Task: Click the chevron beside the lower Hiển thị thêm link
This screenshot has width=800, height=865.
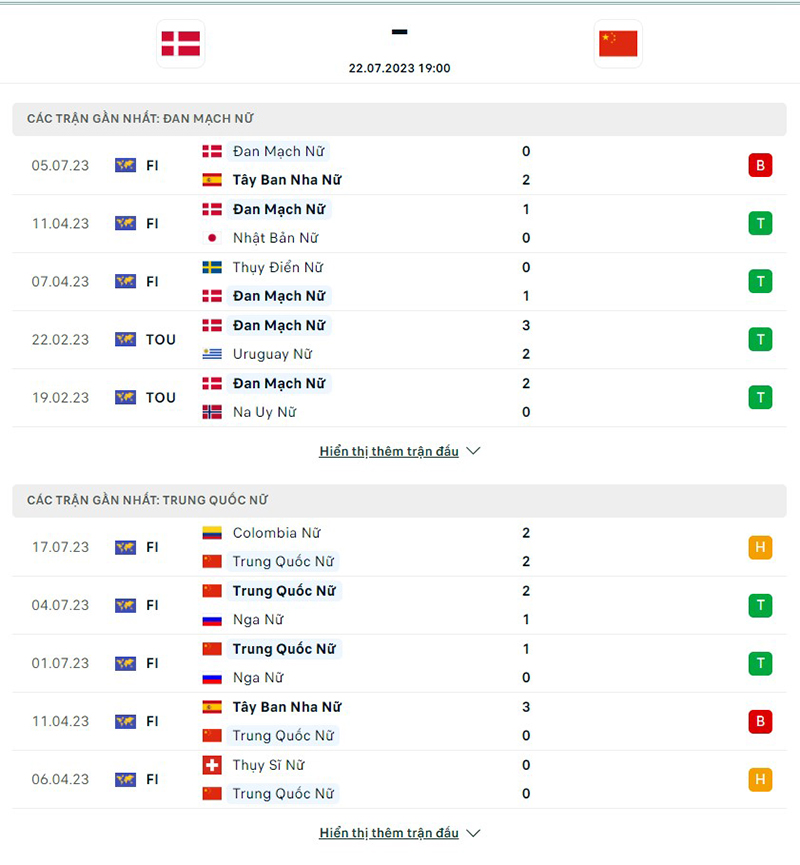Action: [x=473, y=832]
